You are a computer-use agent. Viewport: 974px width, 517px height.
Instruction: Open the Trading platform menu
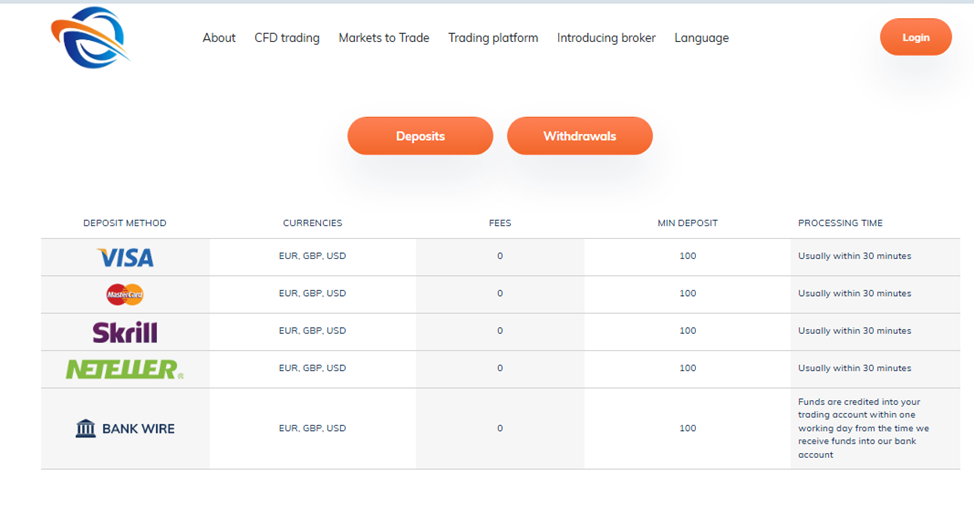point(493,38)
